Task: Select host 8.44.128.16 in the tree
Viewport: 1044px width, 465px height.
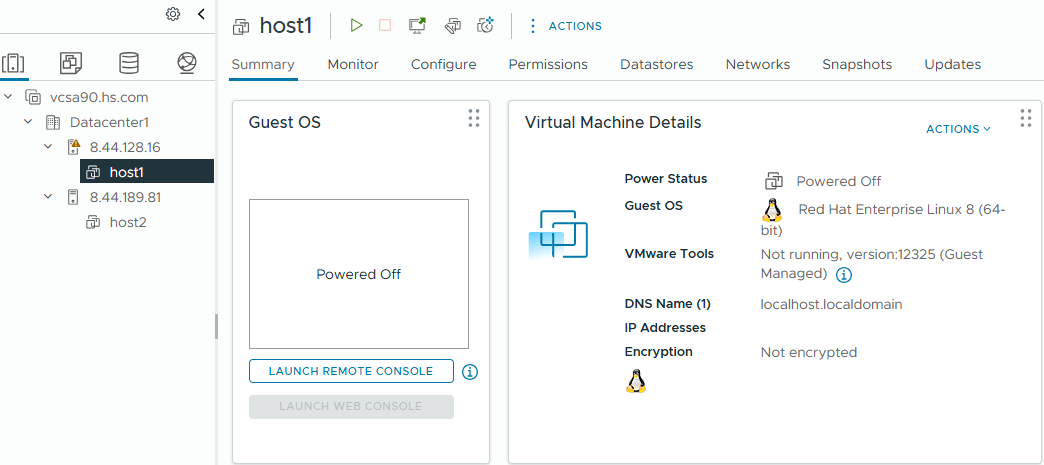Action: tap(125, 147)
